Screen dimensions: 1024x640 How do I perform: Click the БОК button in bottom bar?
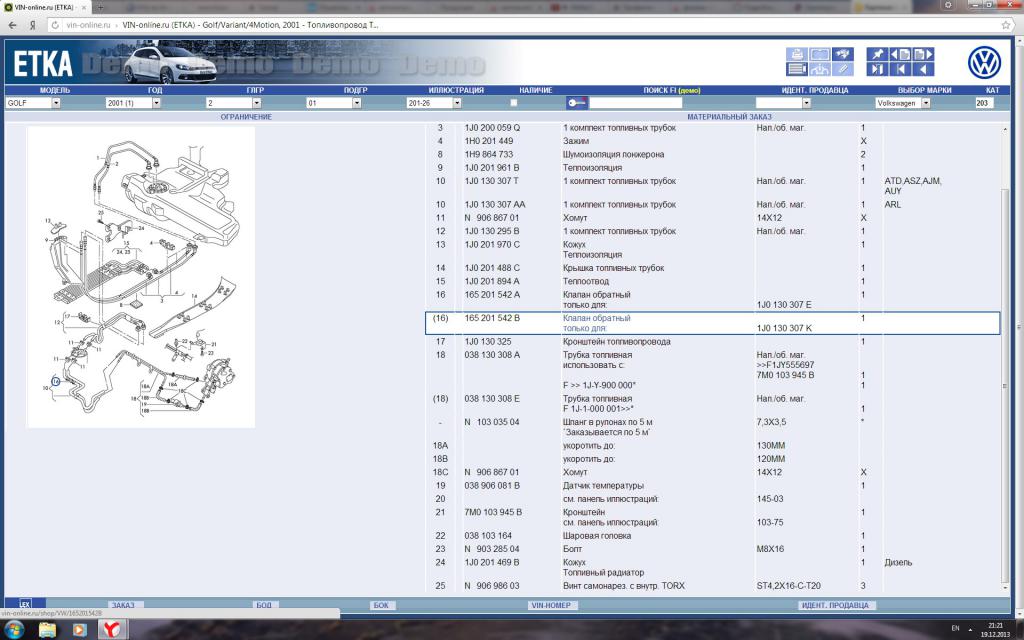381,605
